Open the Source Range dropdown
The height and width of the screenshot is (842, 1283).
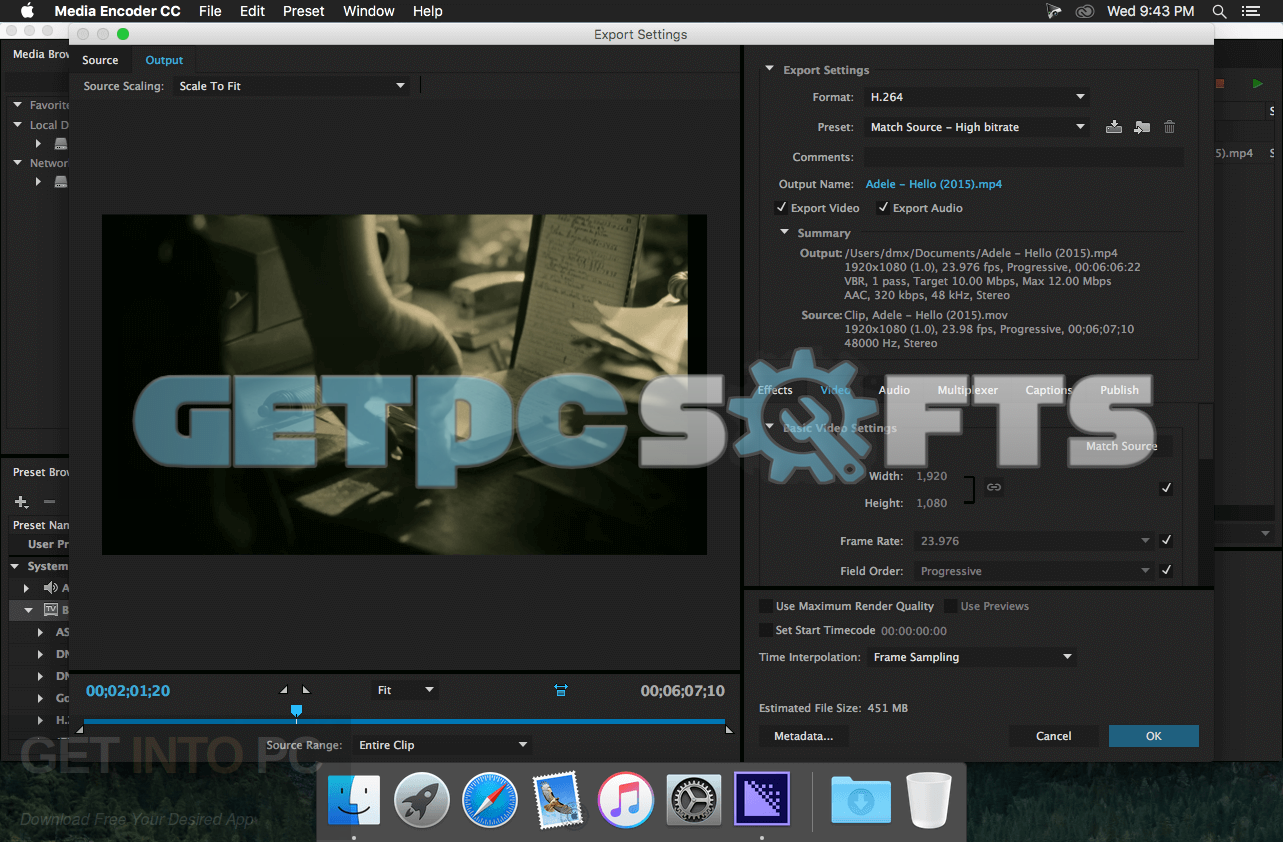coord(442,745)
